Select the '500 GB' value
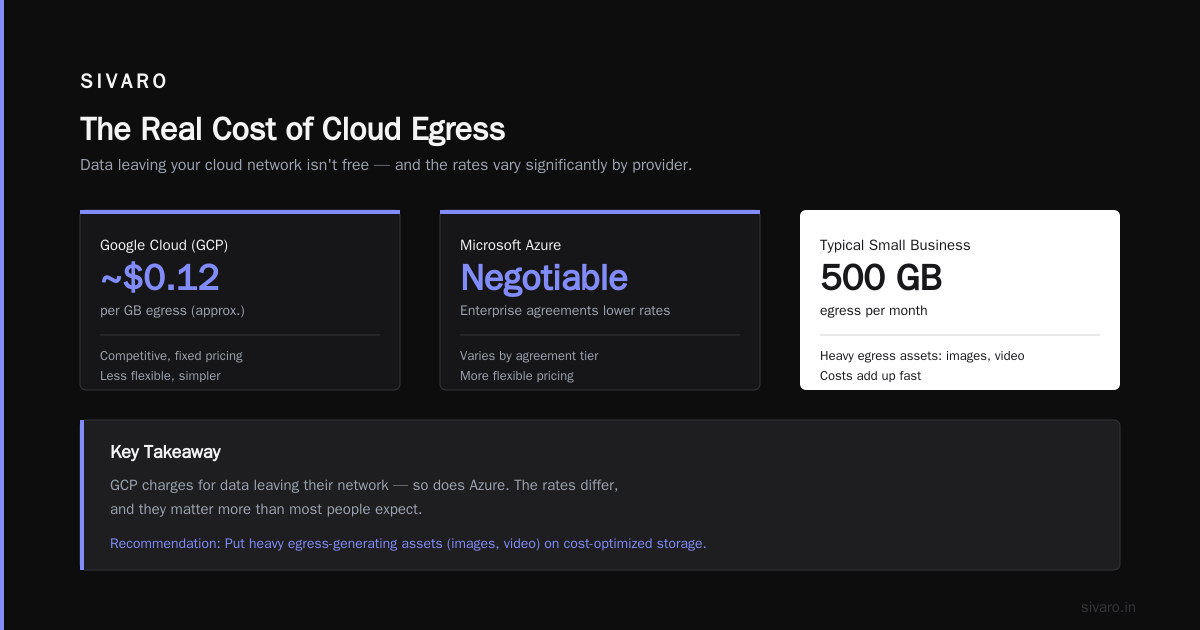The width and height of the screenshot is (1200, 630). 881,278
